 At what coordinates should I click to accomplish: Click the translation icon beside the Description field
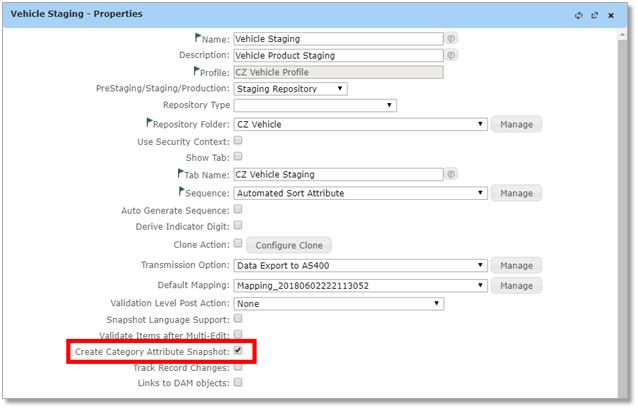click(452, 55)
